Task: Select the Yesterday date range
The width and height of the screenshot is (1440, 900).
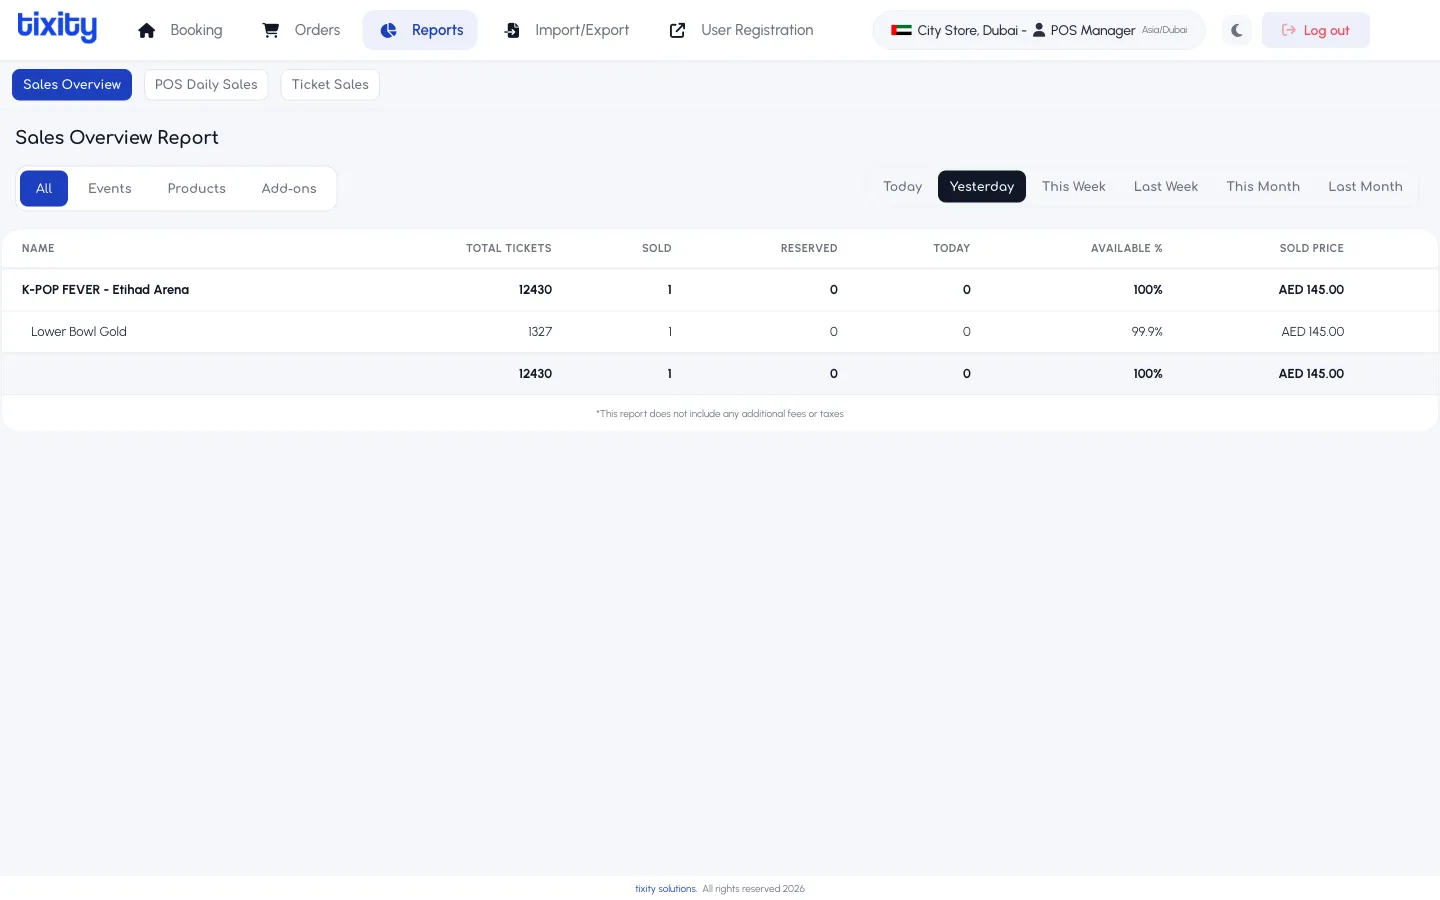Action: pos(982,186)
